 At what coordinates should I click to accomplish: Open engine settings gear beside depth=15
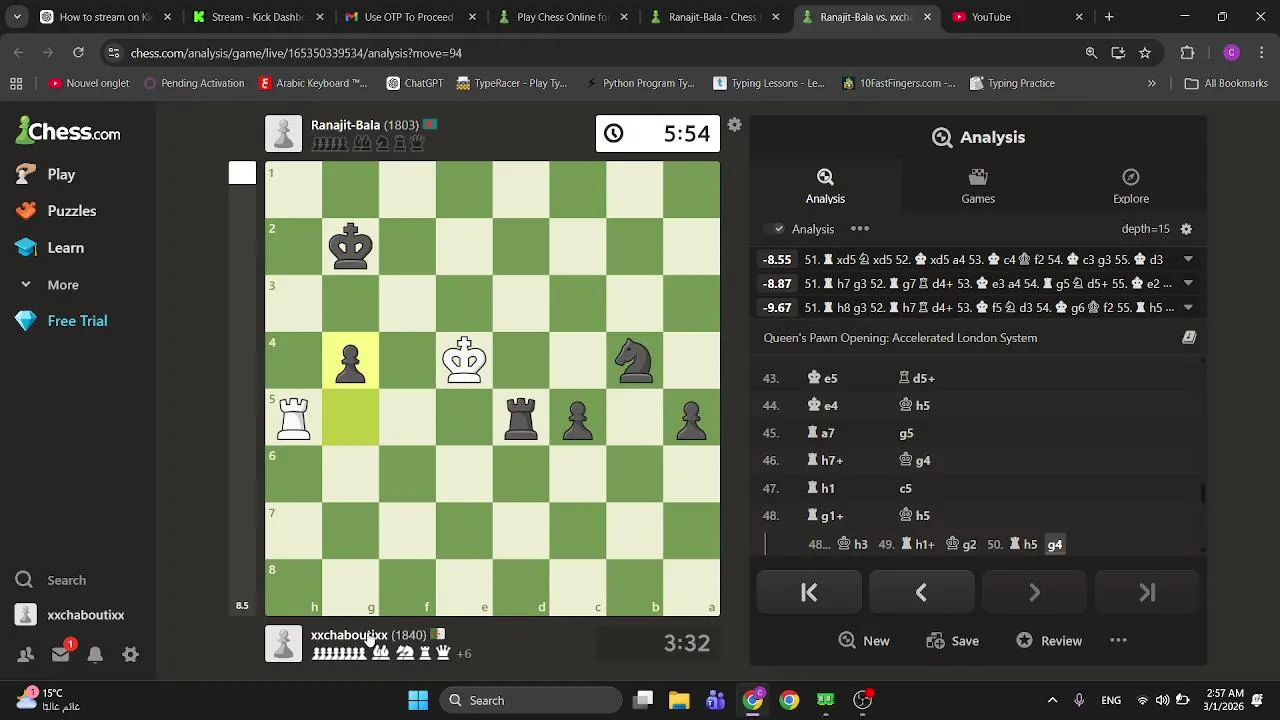1186,229
